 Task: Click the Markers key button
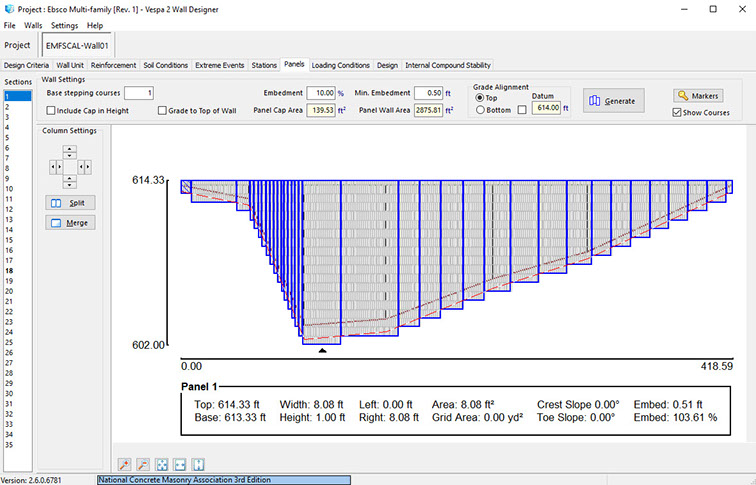pos(697,95)
